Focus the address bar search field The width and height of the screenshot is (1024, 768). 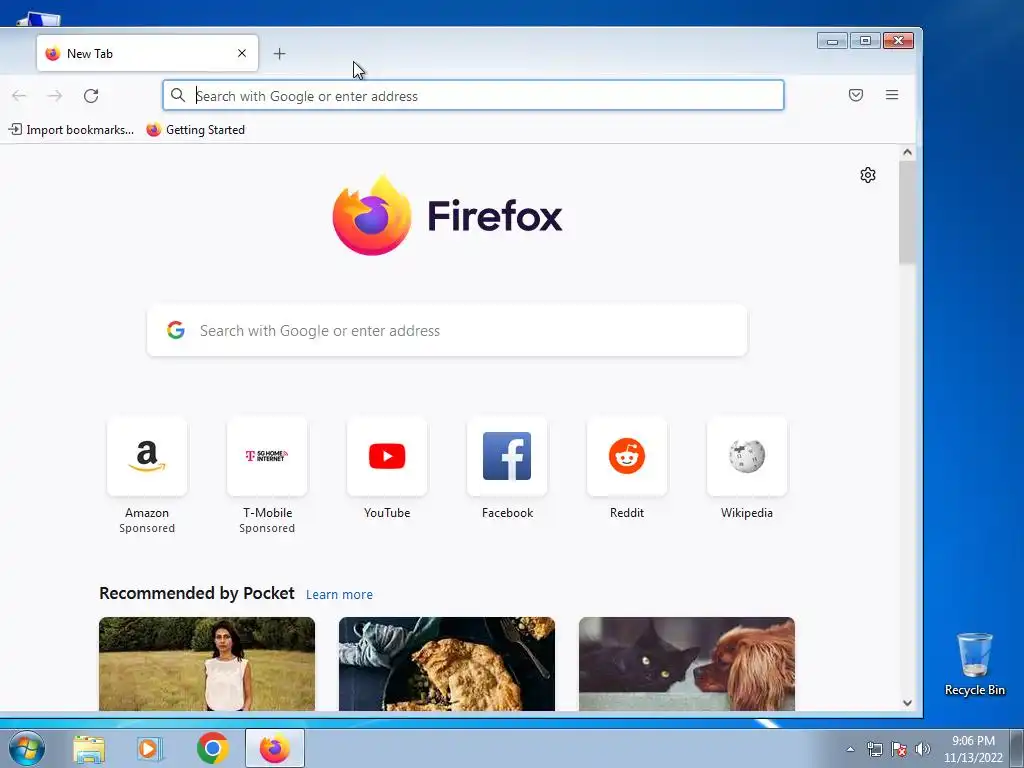tap(473, 95)
